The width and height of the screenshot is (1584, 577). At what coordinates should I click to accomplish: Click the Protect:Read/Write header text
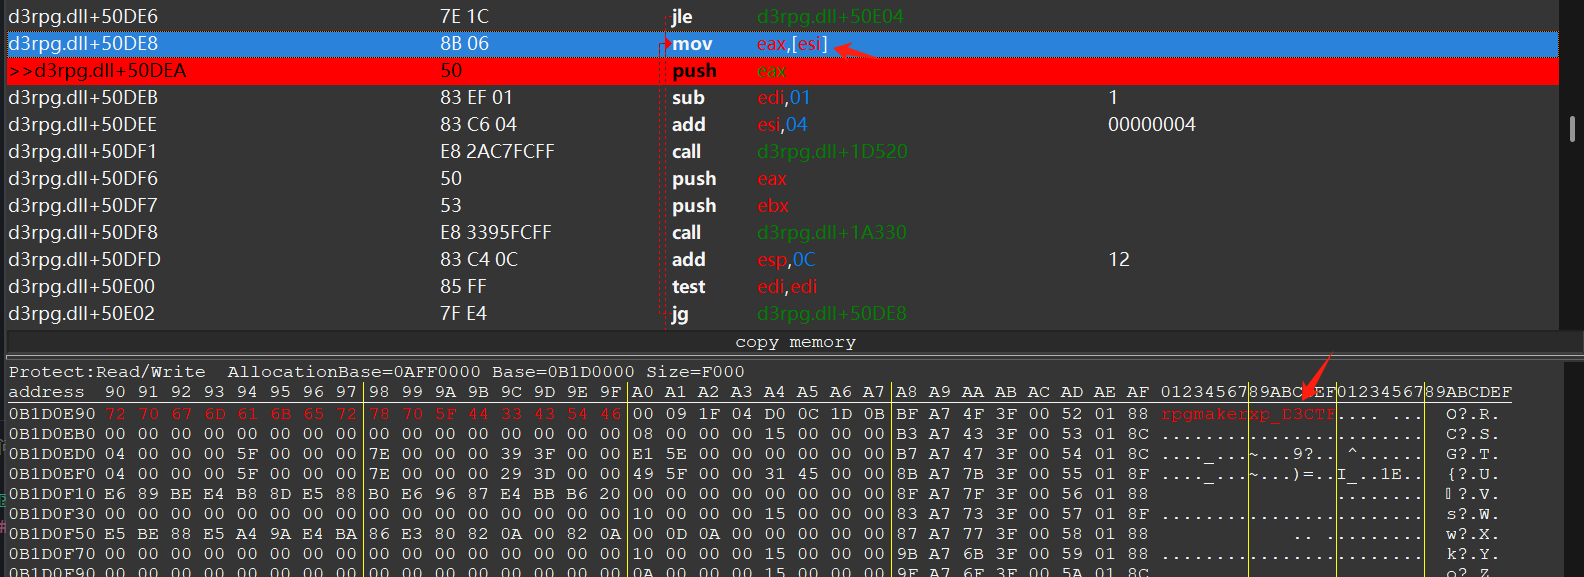click(x=107, y=372)
